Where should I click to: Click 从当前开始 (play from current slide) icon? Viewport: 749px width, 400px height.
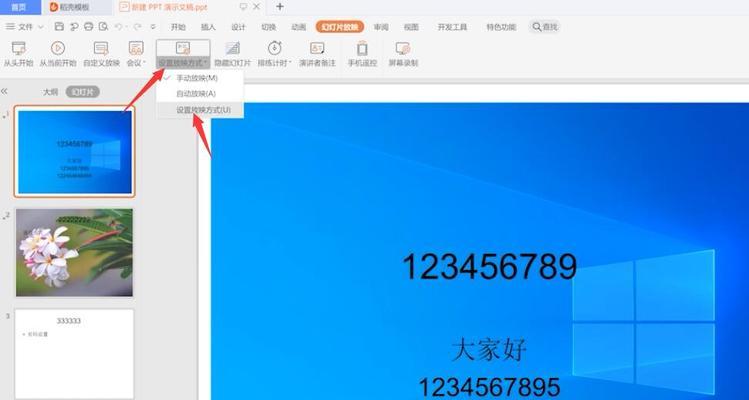58,48
